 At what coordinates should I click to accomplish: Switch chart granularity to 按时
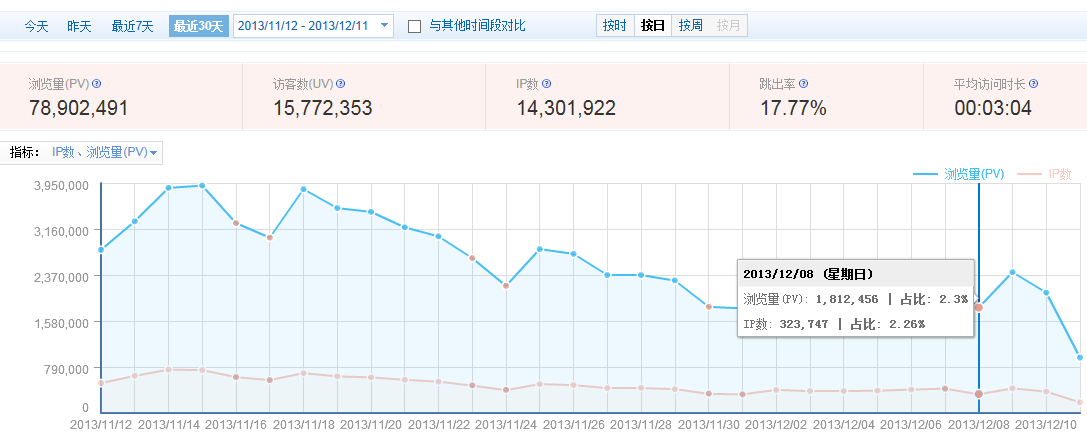[614, 26]
